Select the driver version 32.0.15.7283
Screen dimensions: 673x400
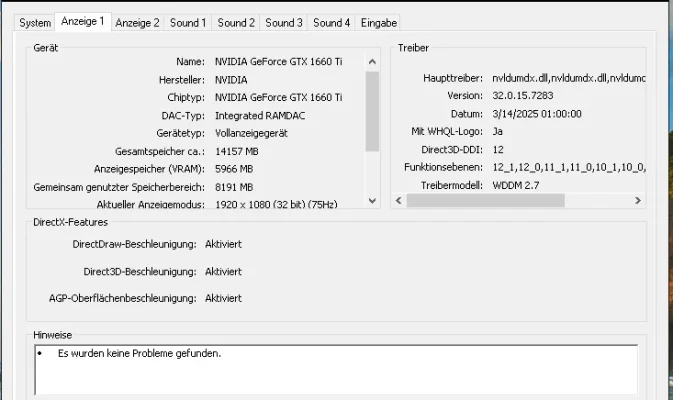[522, 95]
